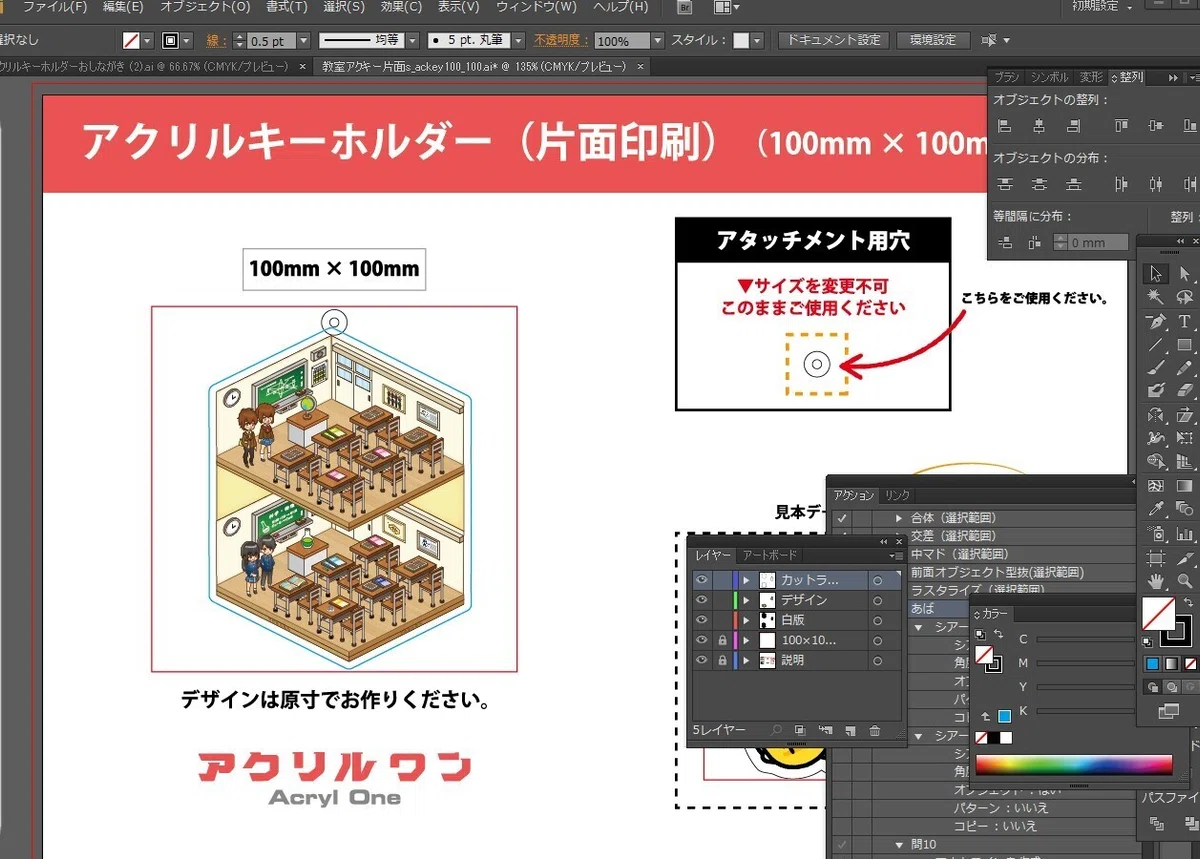1200x859 pixels.
Task: Target the デザイン layer circle
Action: [877, 600]
